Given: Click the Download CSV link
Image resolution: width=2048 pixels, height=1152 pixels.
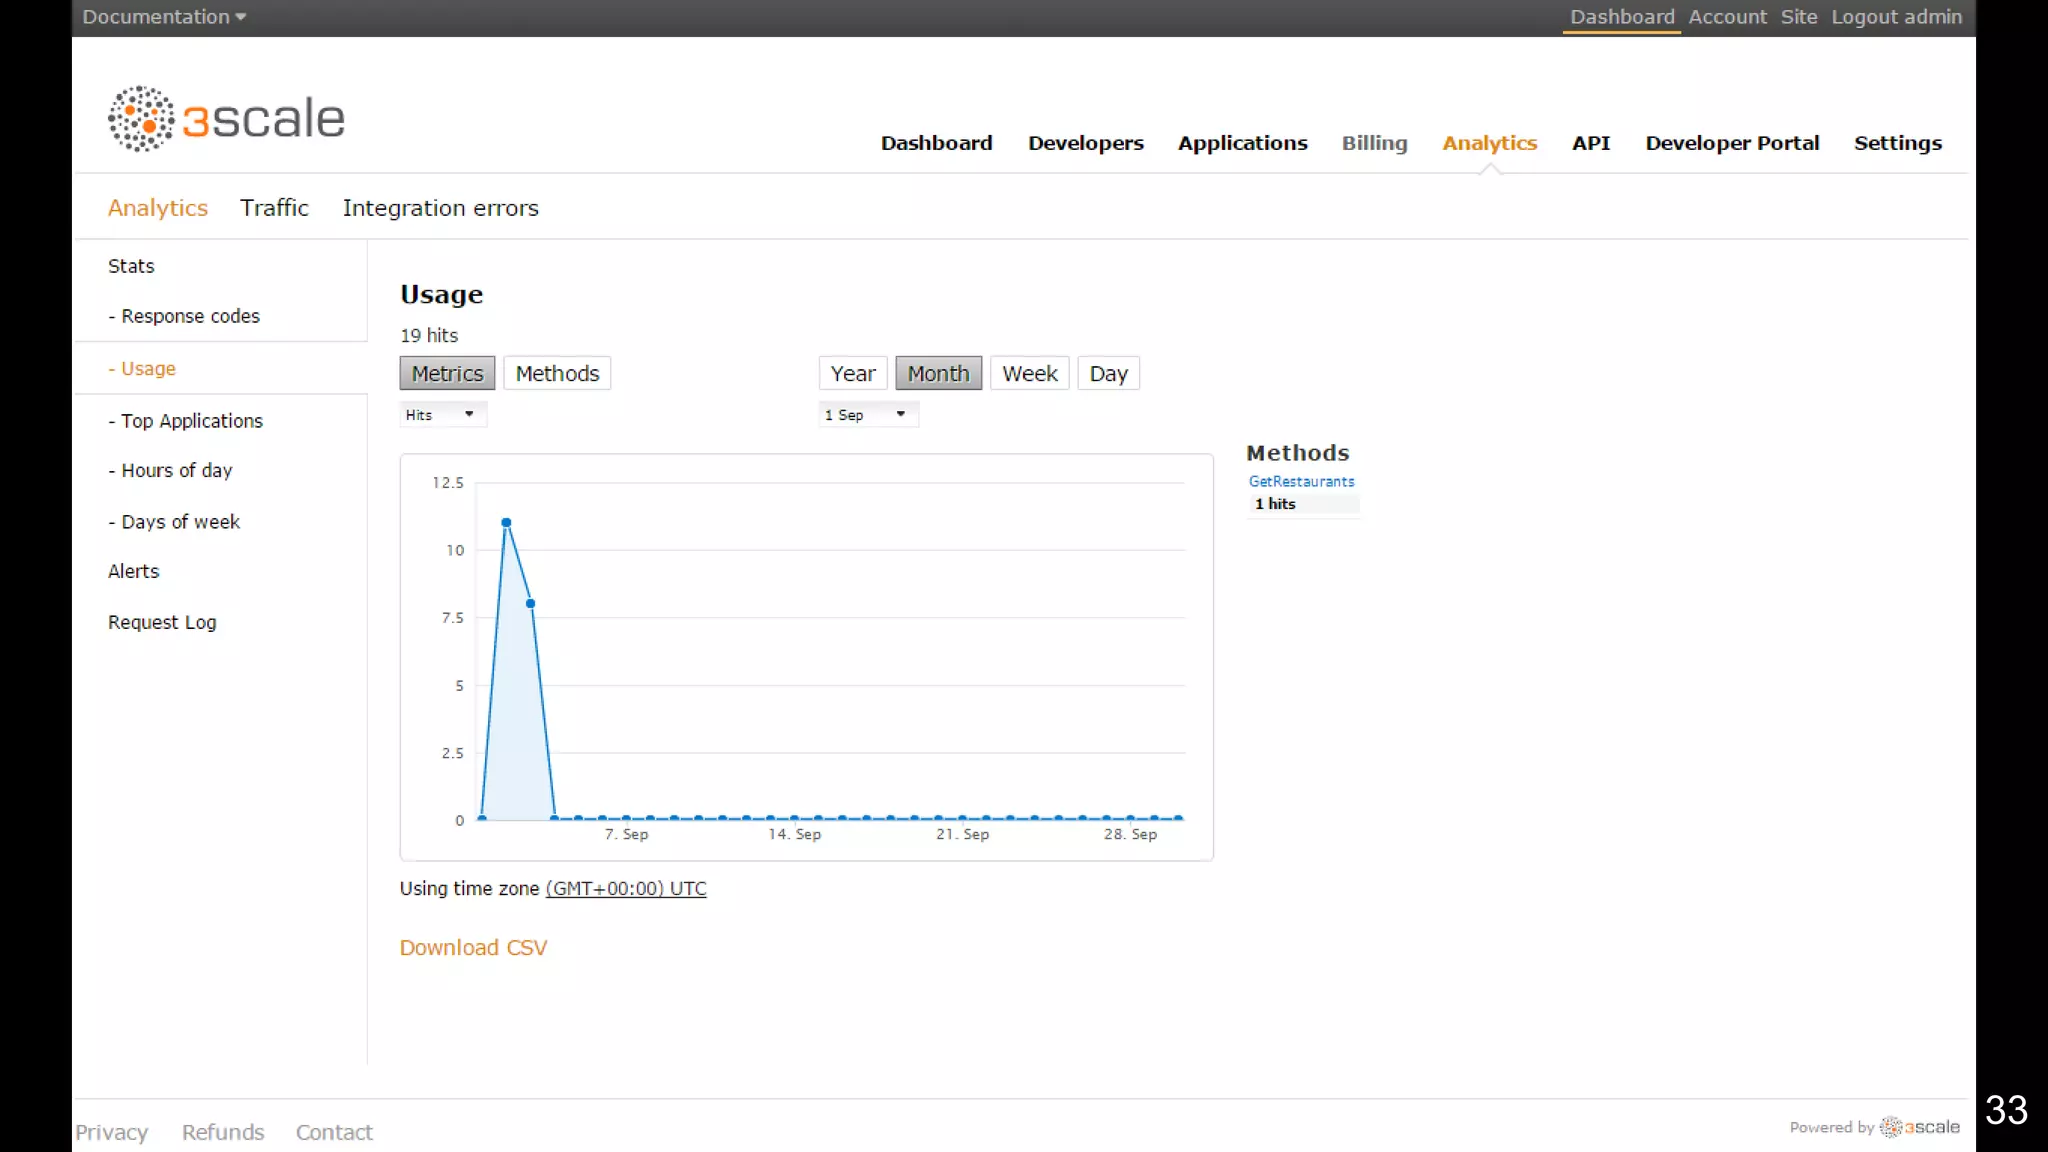Looking at the screenshot, I should point(473,947).
